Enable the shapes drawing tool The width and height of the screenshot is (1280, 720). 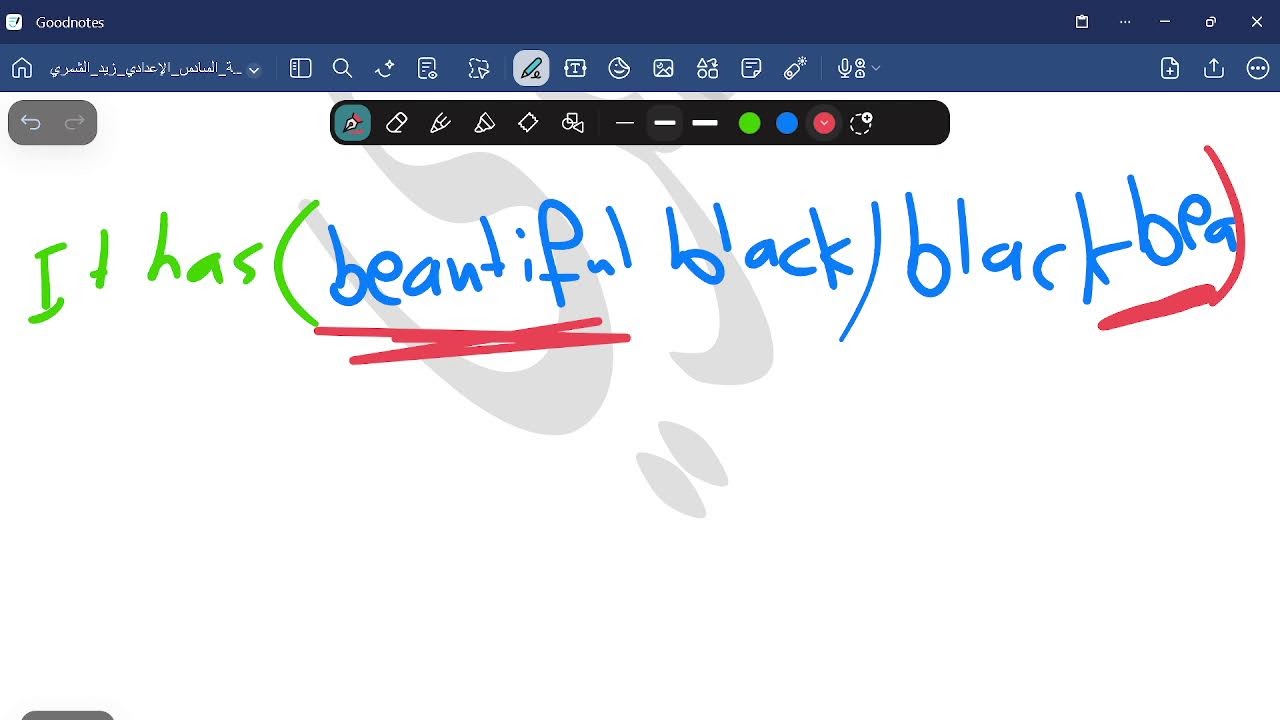point(573,123)
